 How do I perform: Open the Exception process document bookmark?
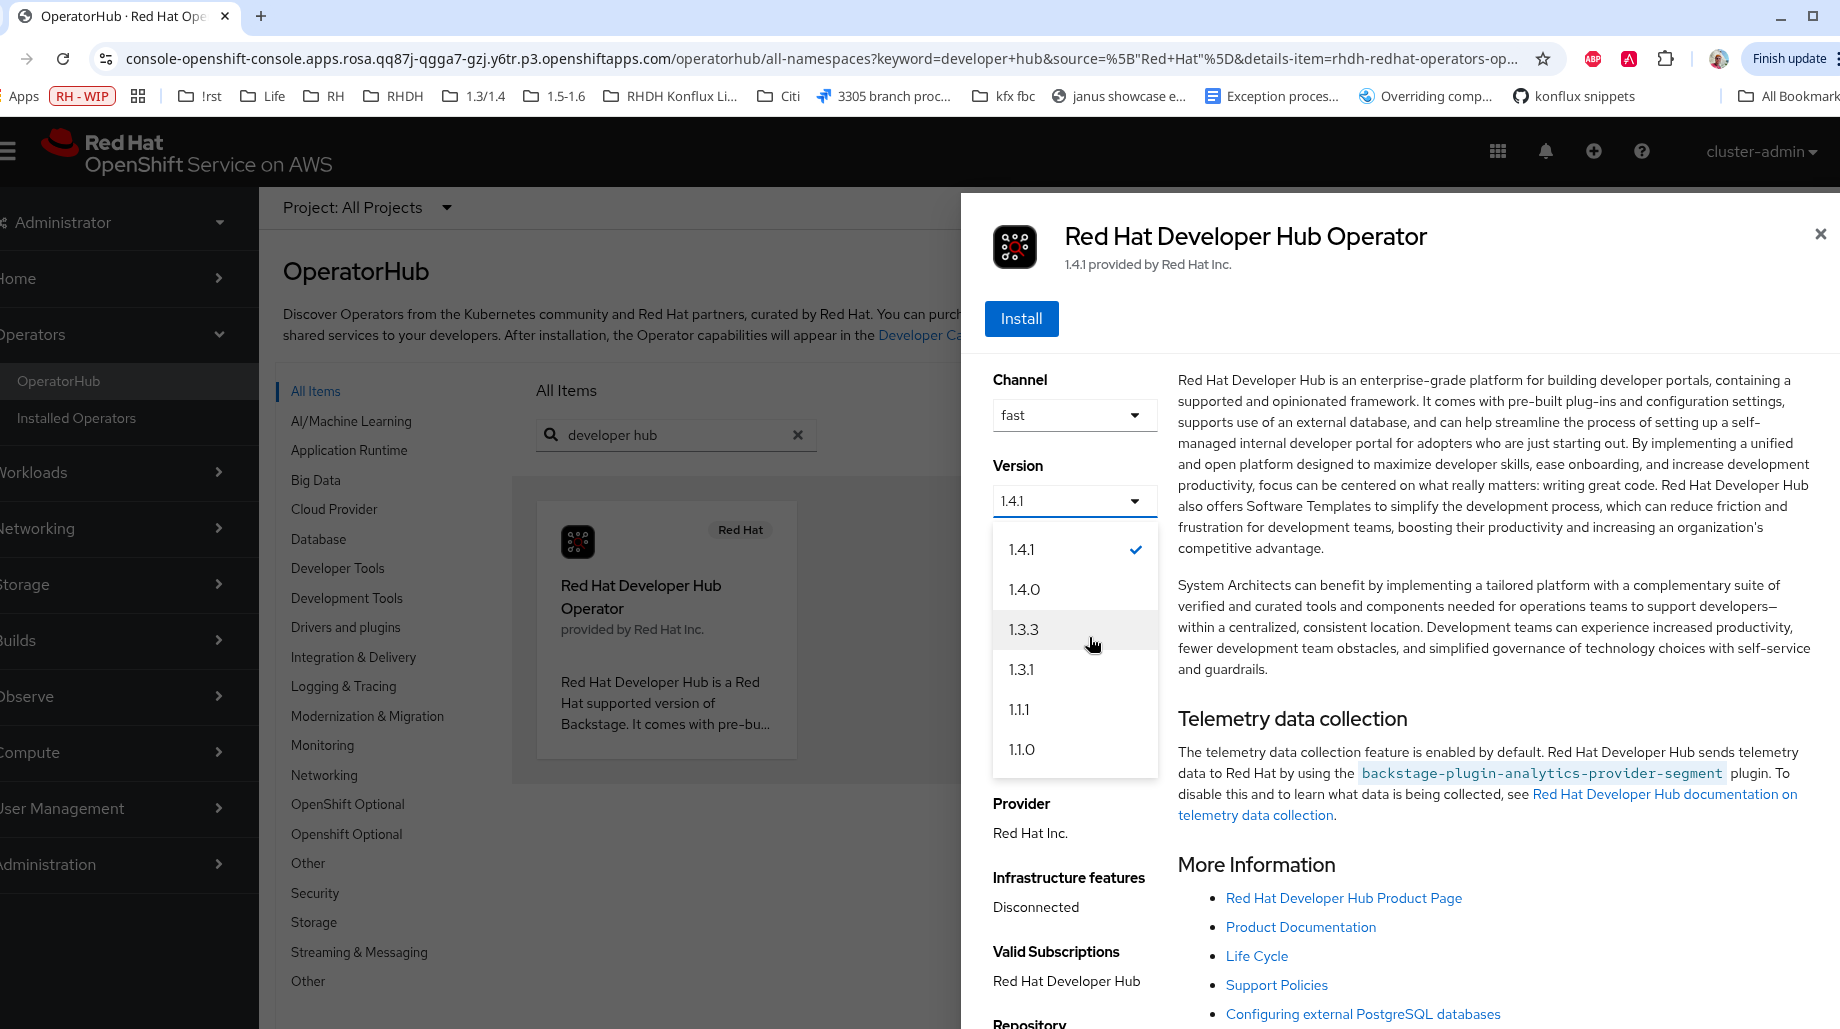pyautogui.click(x=1271, y=96)
